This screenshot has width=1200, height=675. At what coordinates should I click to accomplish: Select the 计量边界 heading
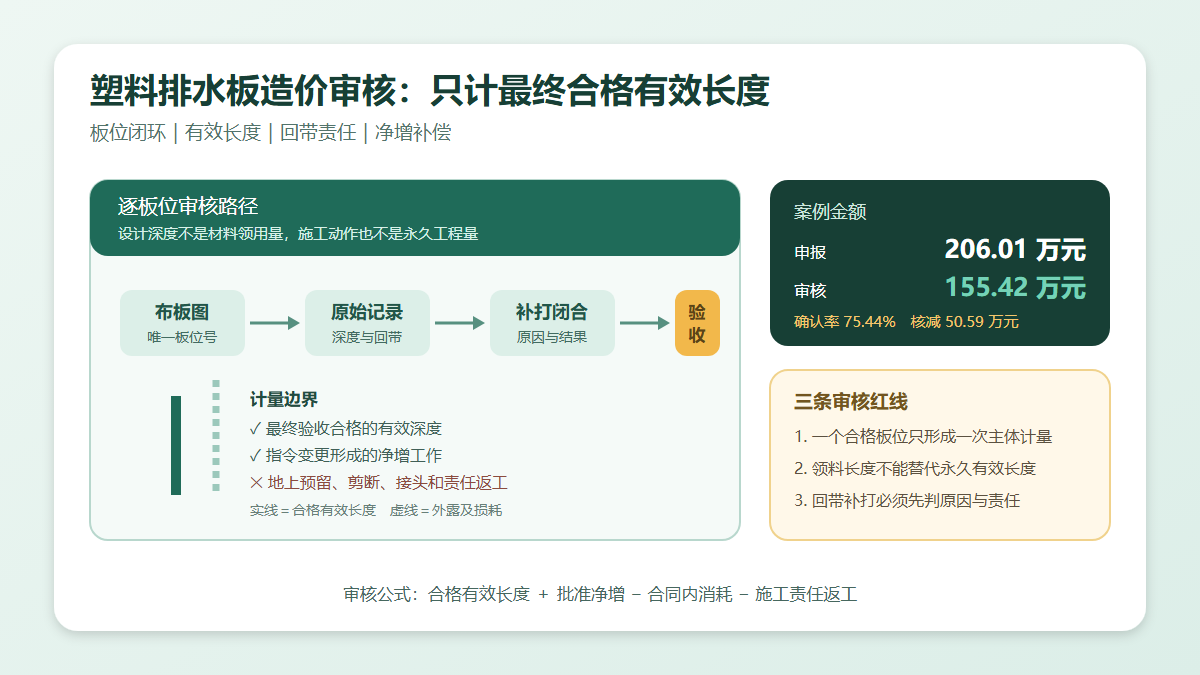(284, 400)
